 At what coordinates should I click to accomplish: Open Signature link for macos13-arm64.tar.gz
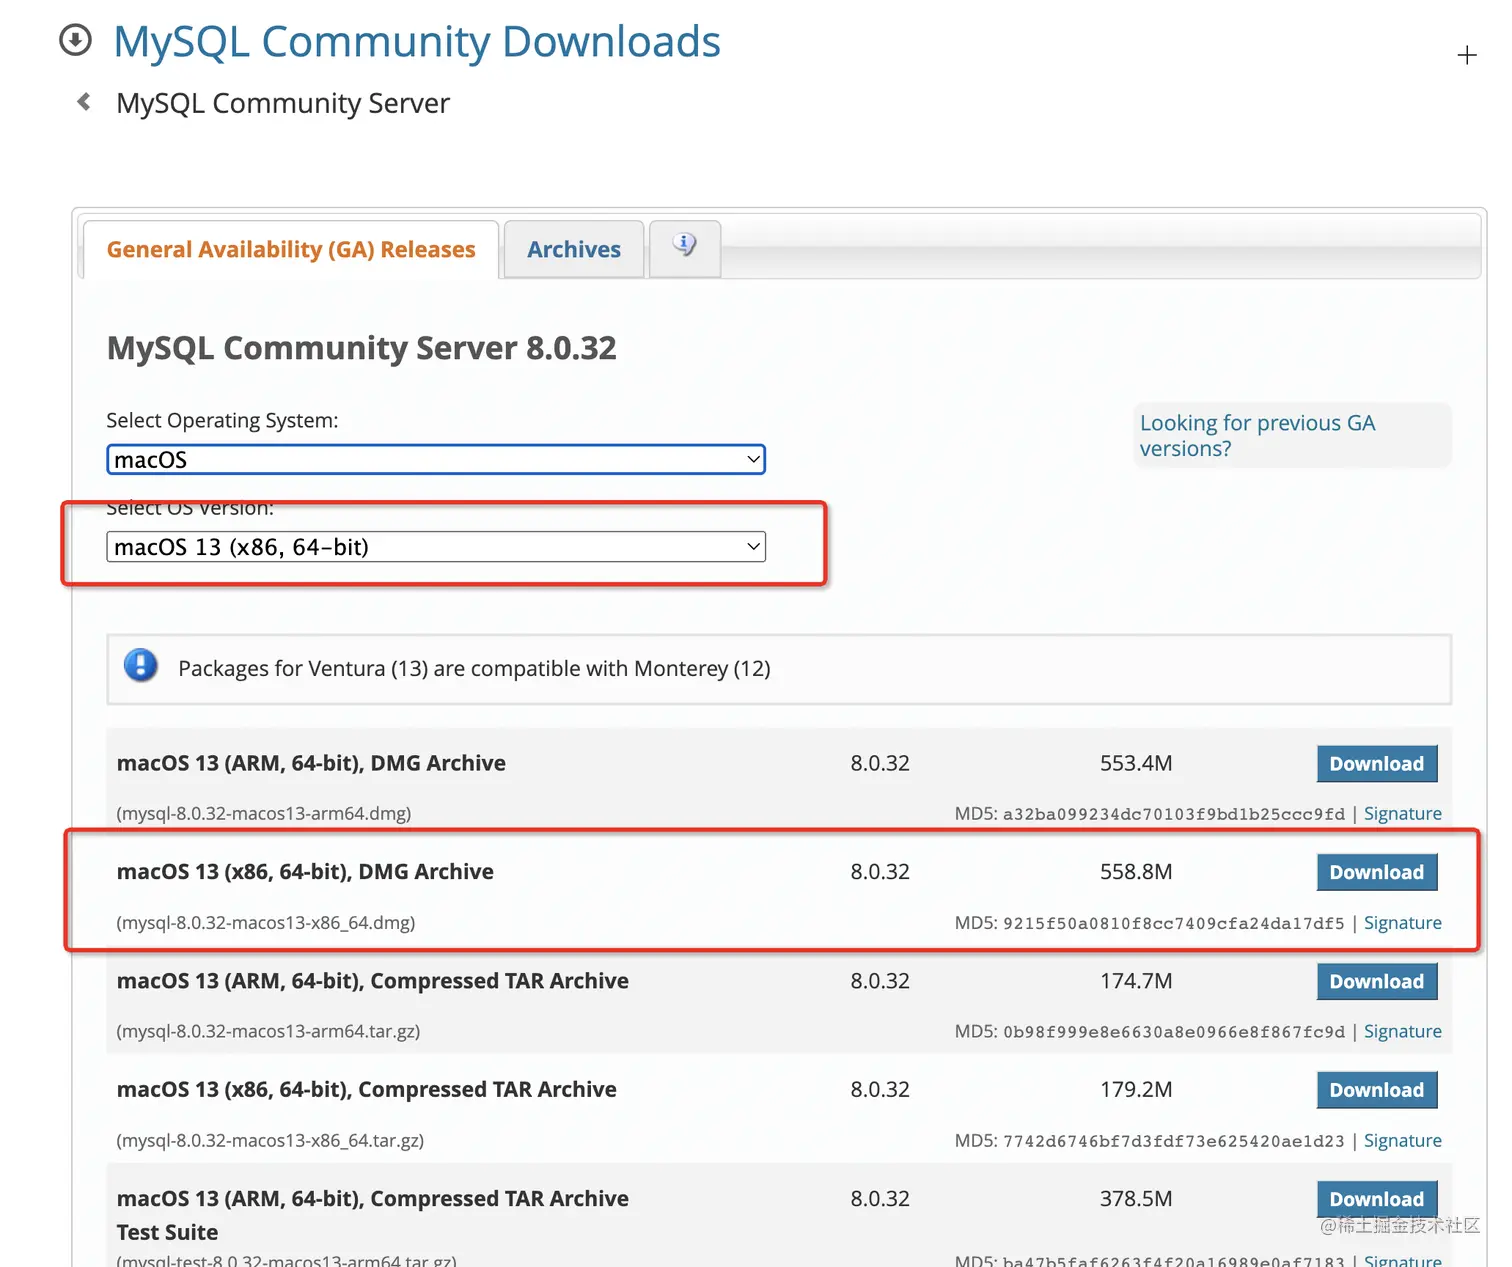pos(1403,1032)
